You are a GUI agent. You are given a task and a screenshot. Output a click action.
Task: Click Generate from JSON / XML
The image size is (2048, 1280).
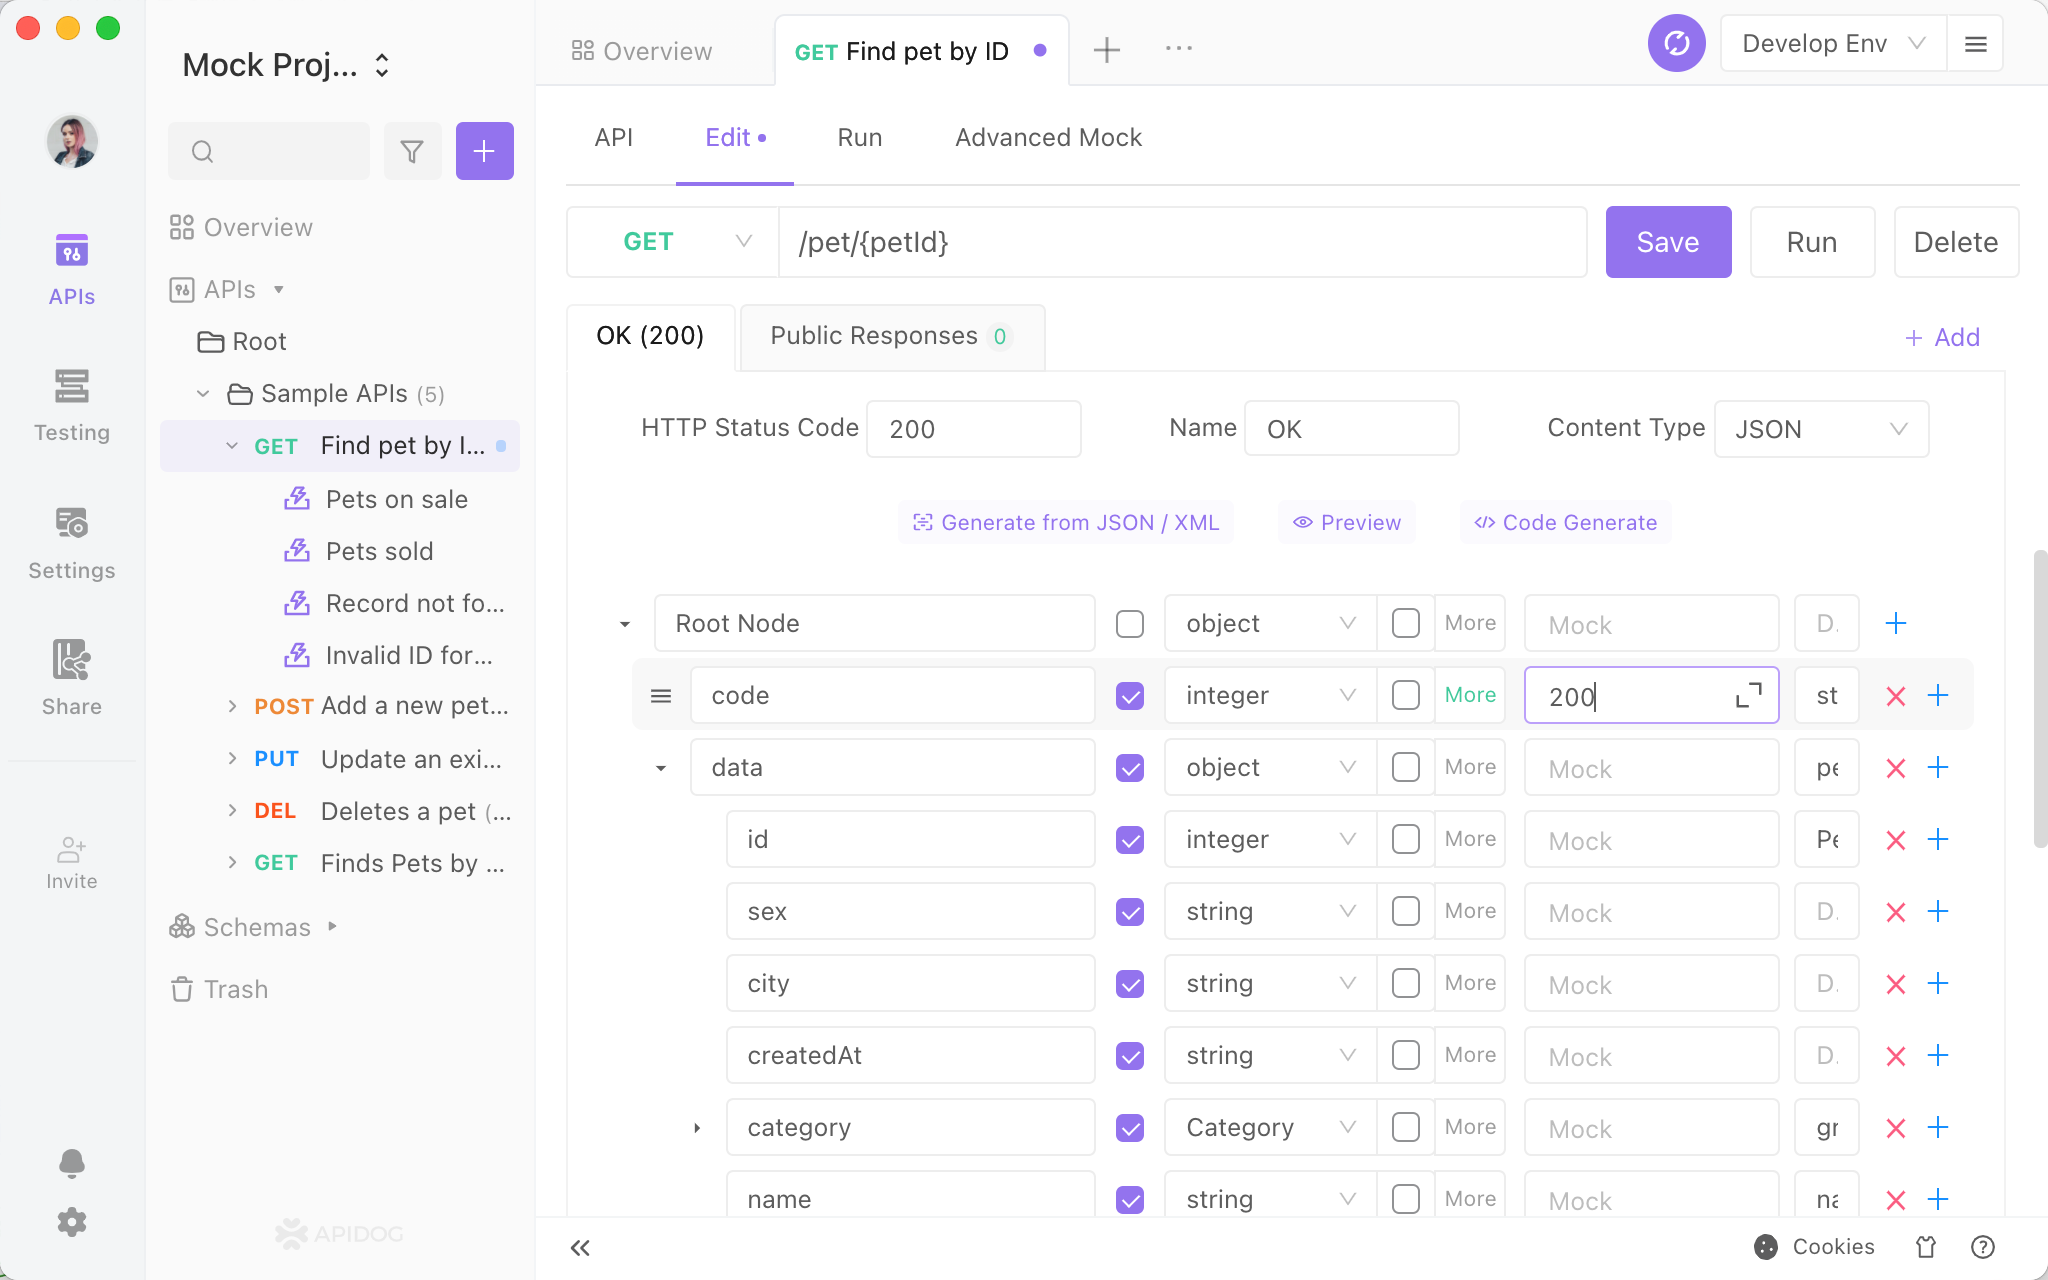tap(1066, 522)
